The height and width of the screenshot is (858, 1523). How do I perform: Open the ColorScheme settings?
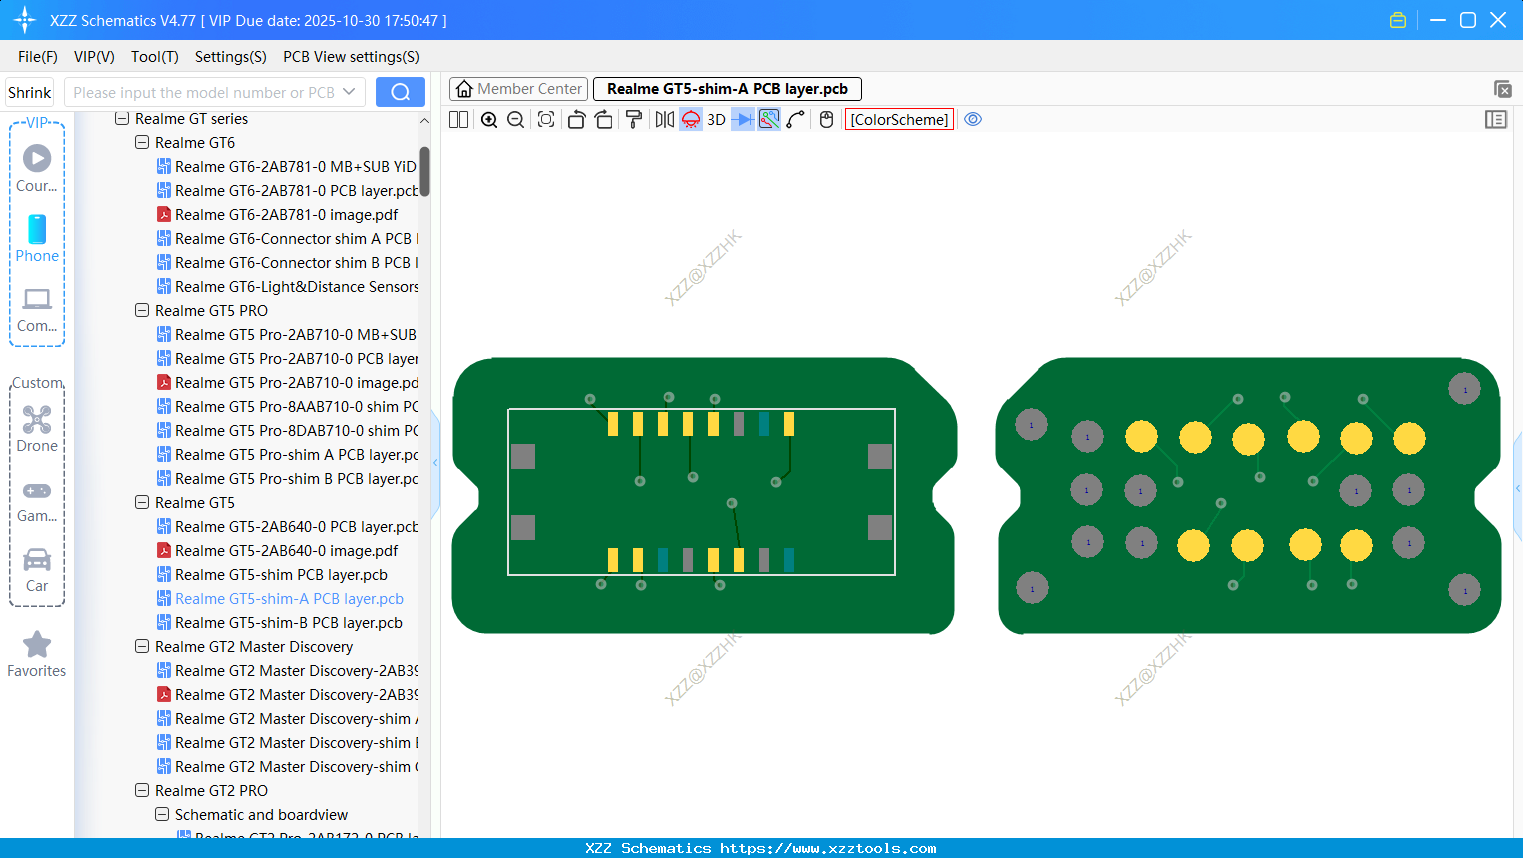[898, 119]
